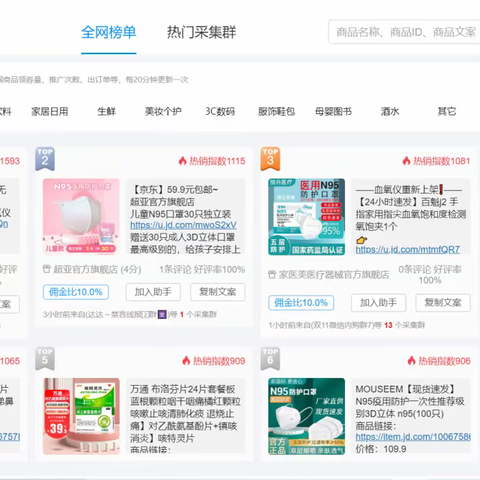Viewport: 480px width, 480px height.
Task: Click the TOP 3 rank badge
Action: tap(270, 159)
